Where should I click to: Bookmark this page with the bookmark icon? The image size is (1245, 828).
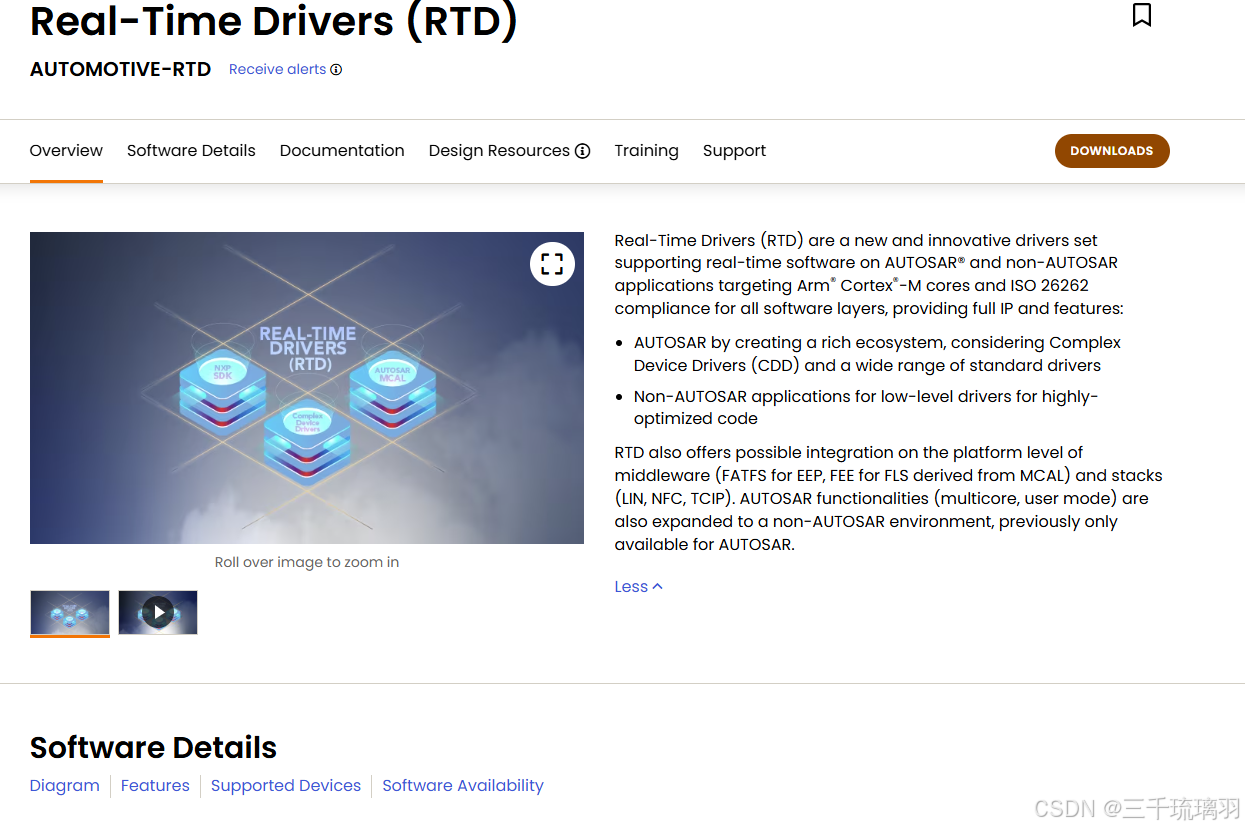[x=1141, y=15]
